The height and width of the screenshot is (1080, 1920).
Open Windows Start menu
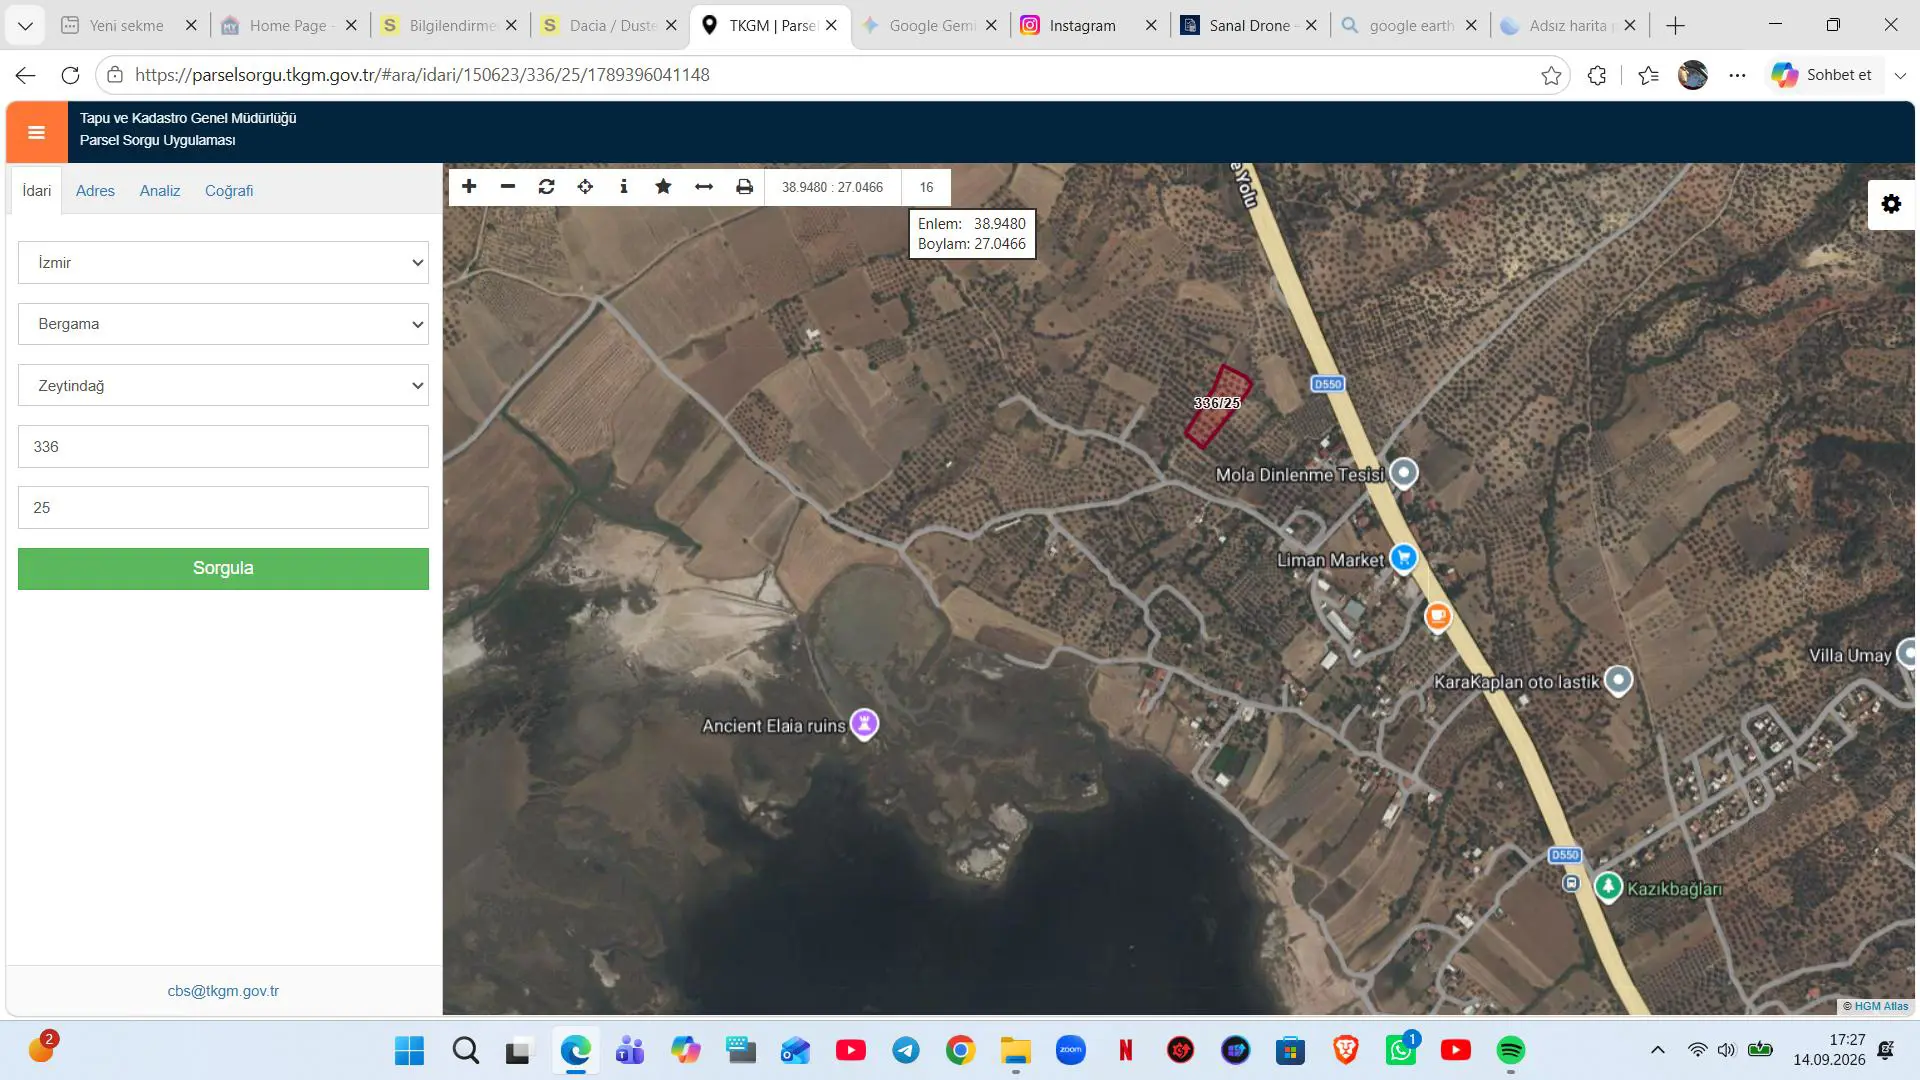[x=410, y=1051]
